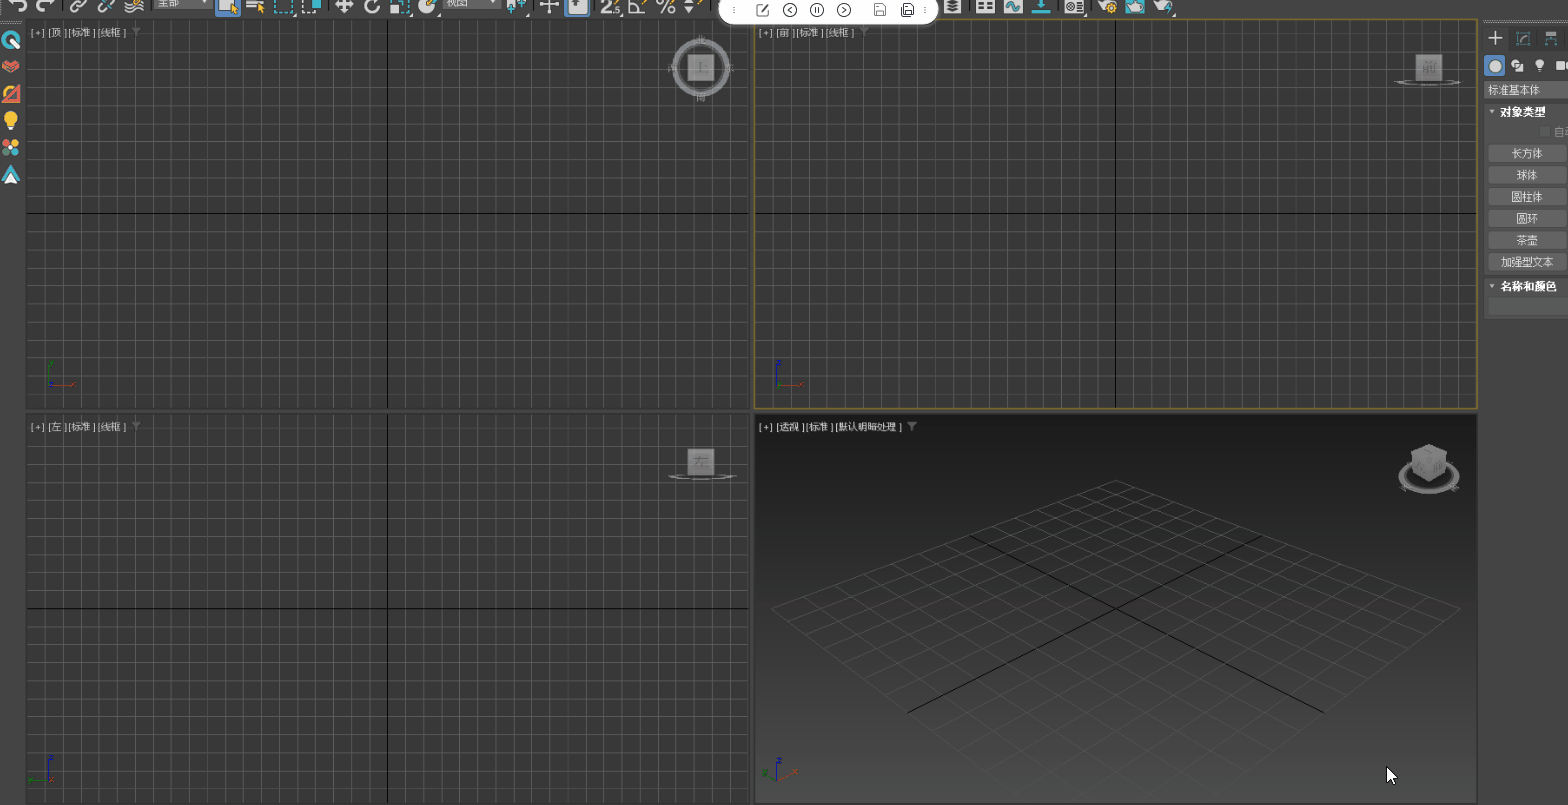
Task: Click the front viewport ViewCube face
Action: click(x=1429, y=68)
